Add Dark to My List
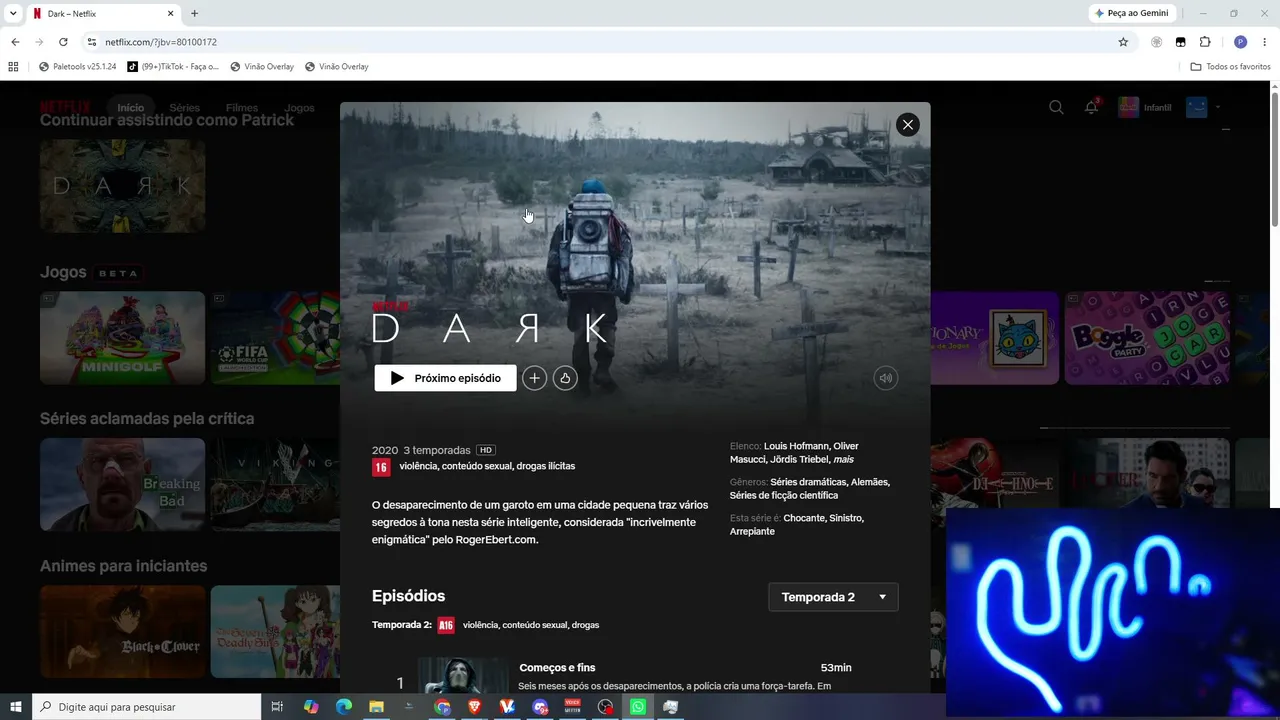This screenshot has width=1280, height=720. coord(535,378)
